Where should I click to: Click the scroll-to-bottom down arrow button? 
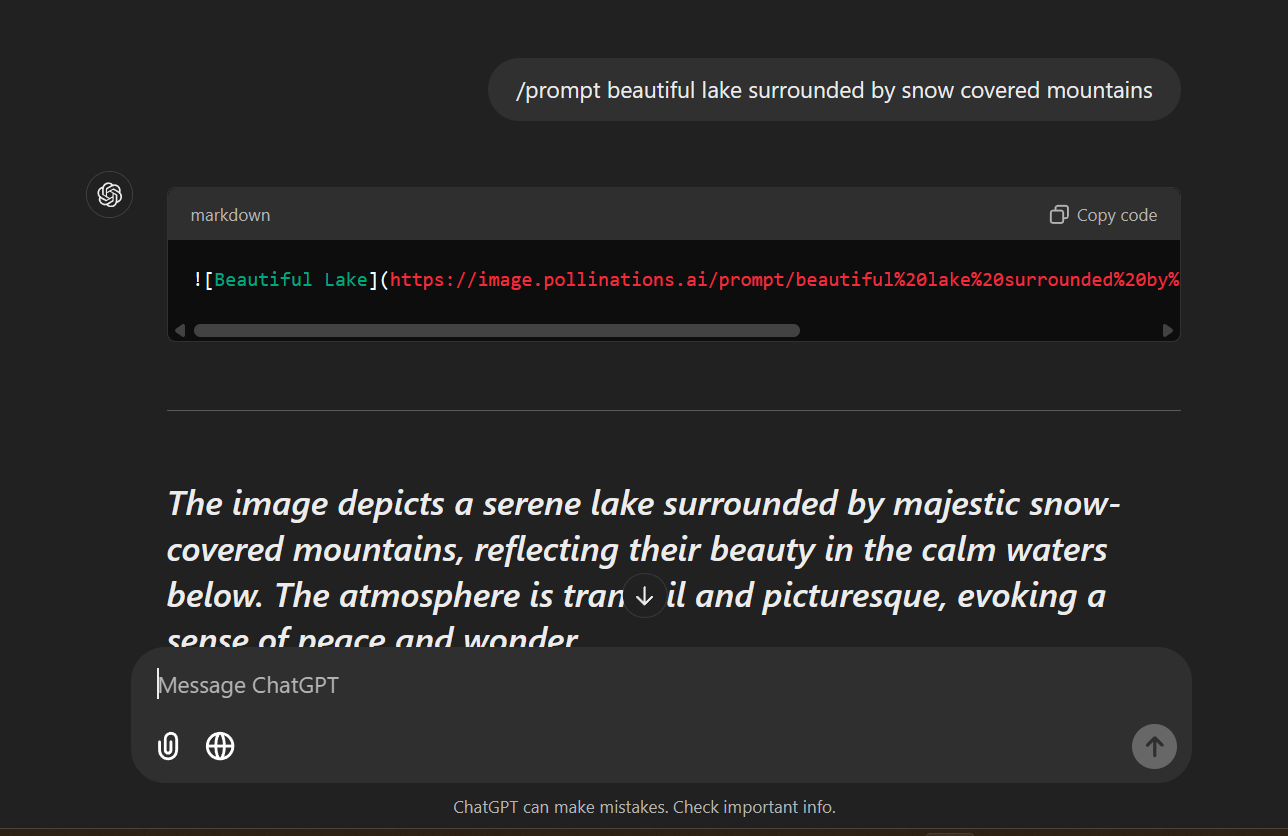coord(645,596)
